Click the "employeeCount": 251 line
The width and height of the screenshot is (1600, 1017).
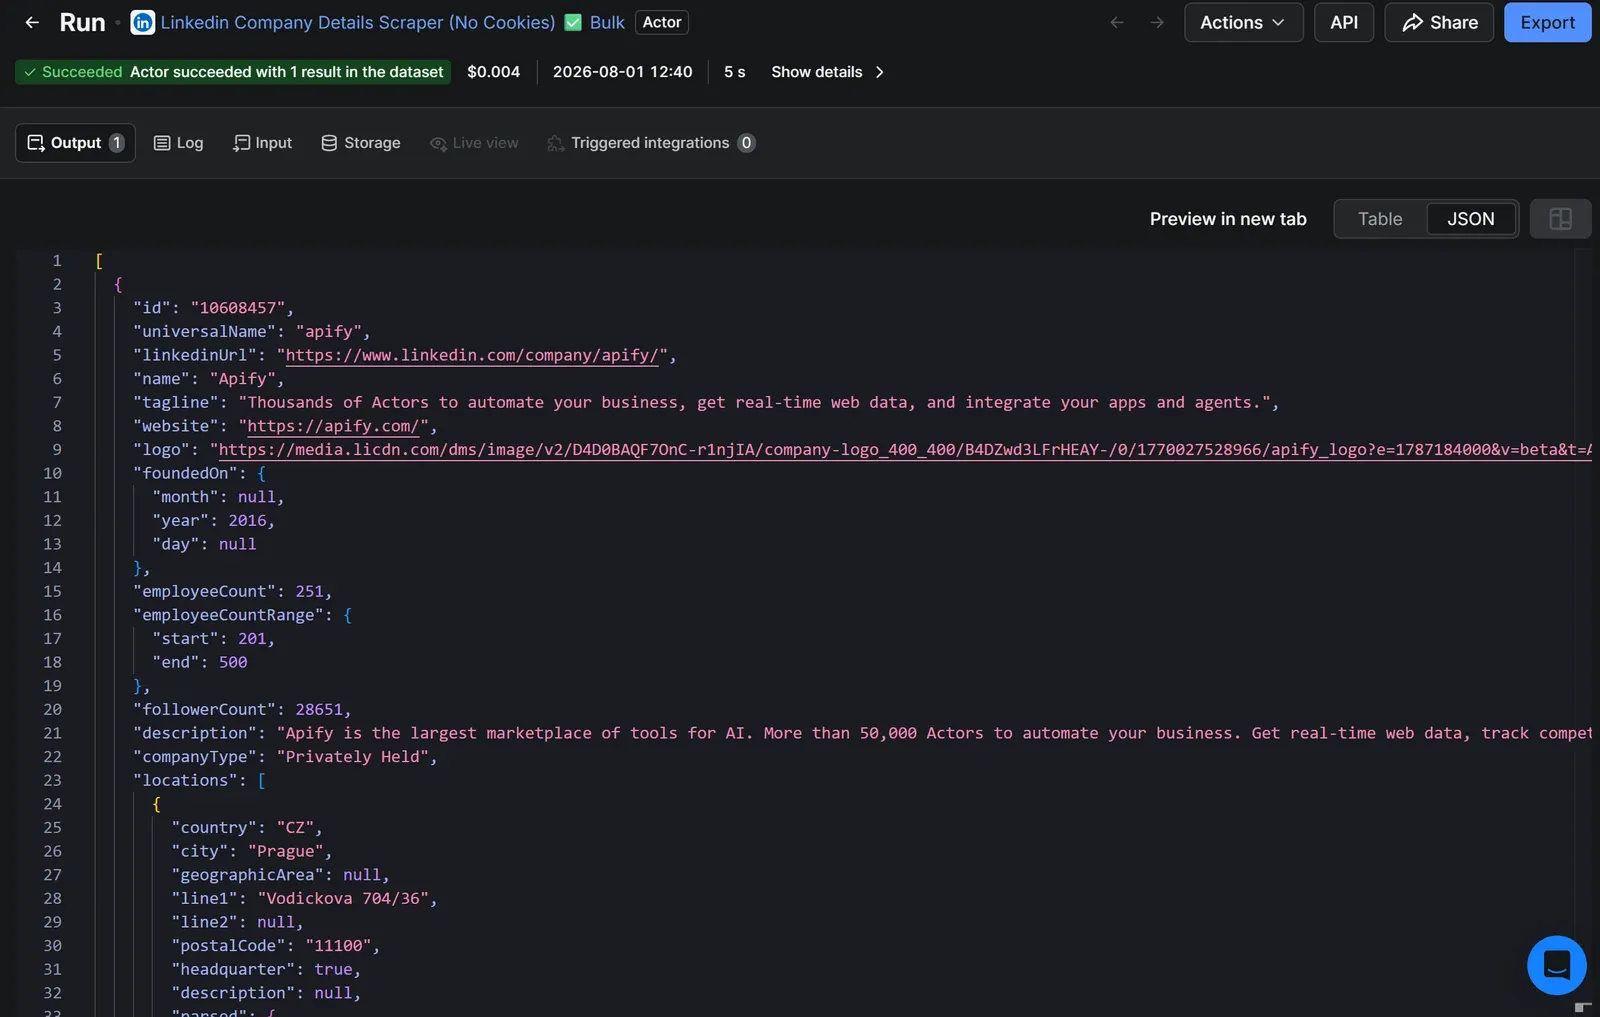point(232,592)
